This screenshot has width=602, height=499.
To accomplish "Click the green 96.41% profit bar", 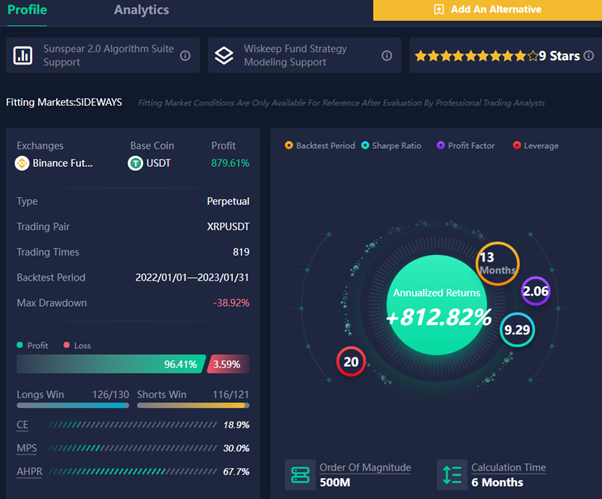I will [110, 364].
